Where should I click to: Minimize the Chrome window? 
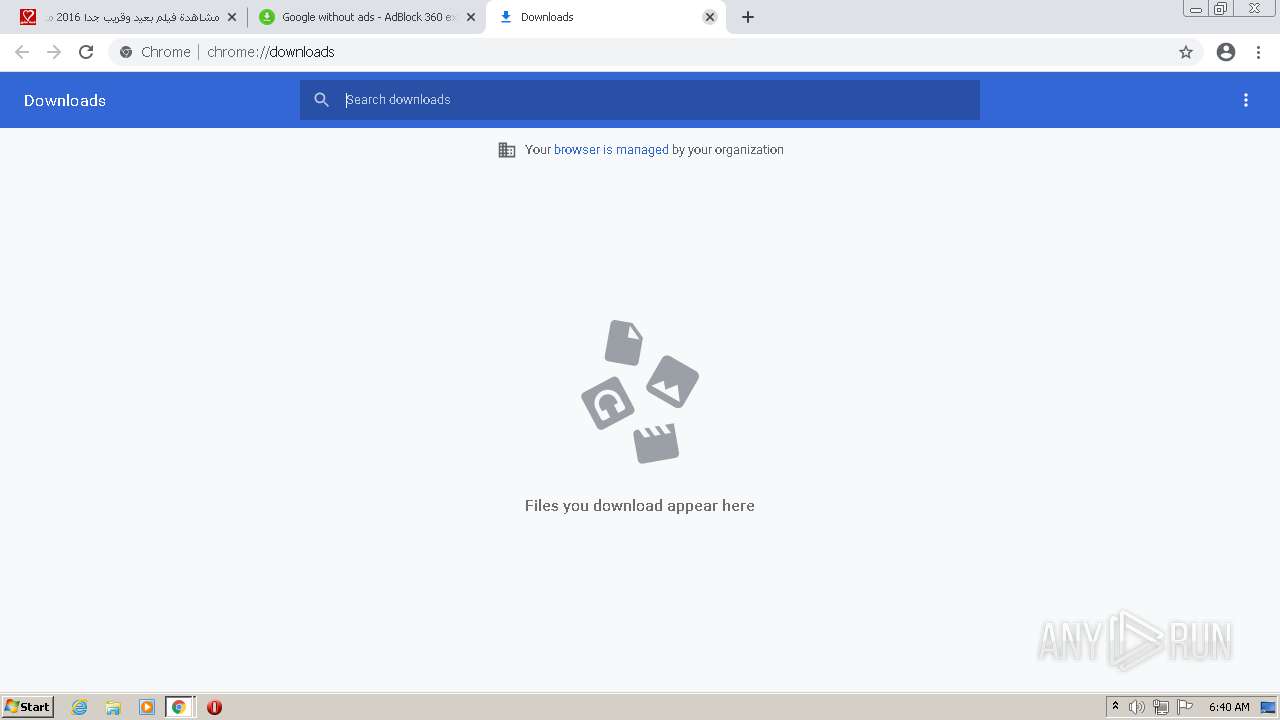tap(1196, 8)
